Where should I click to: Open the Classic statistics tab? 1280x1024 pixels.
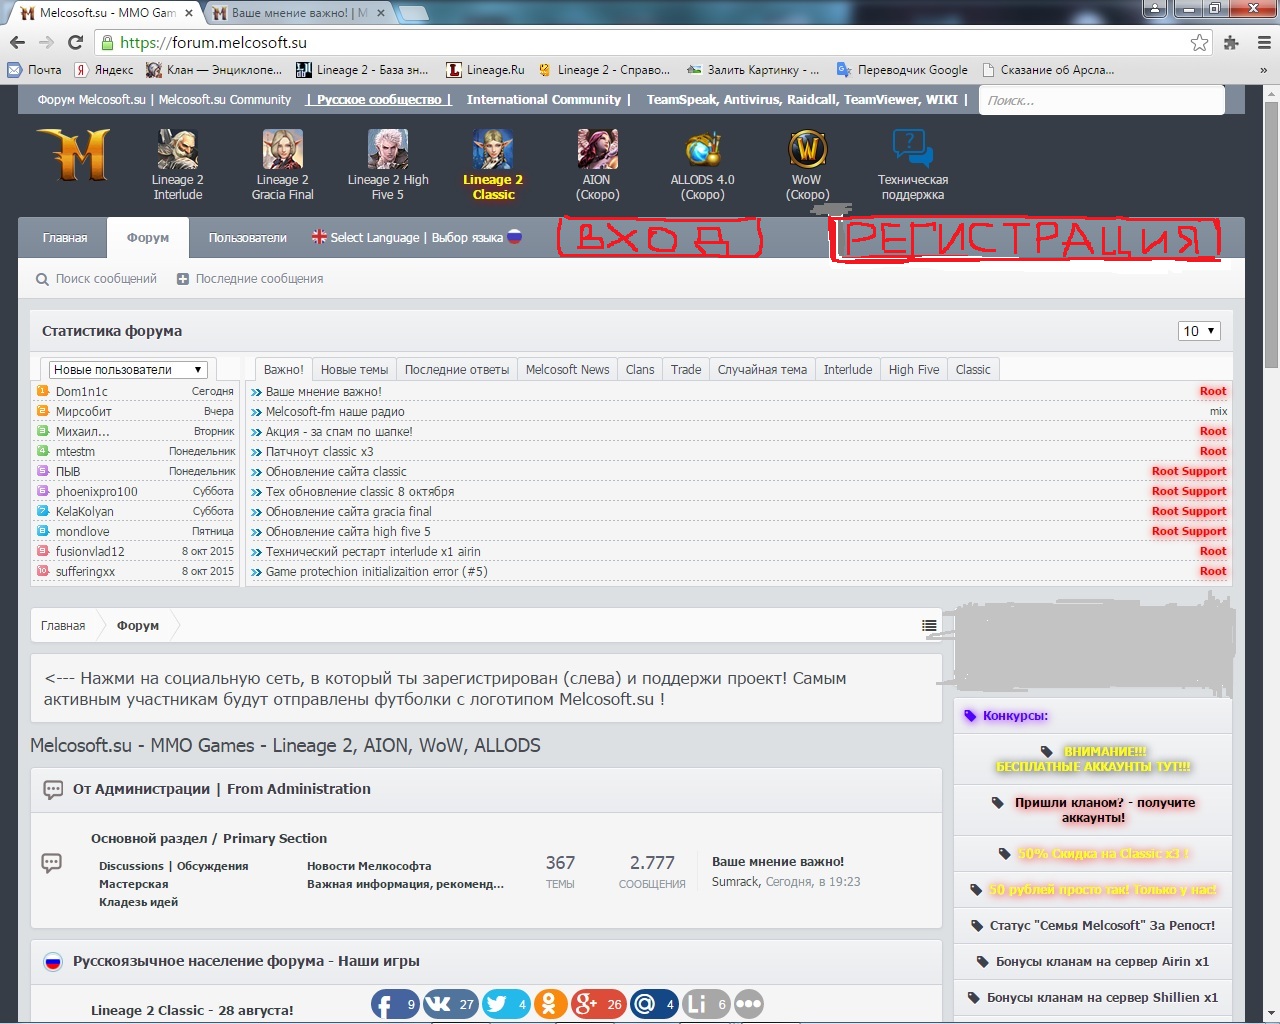click(x=973, y=369)
